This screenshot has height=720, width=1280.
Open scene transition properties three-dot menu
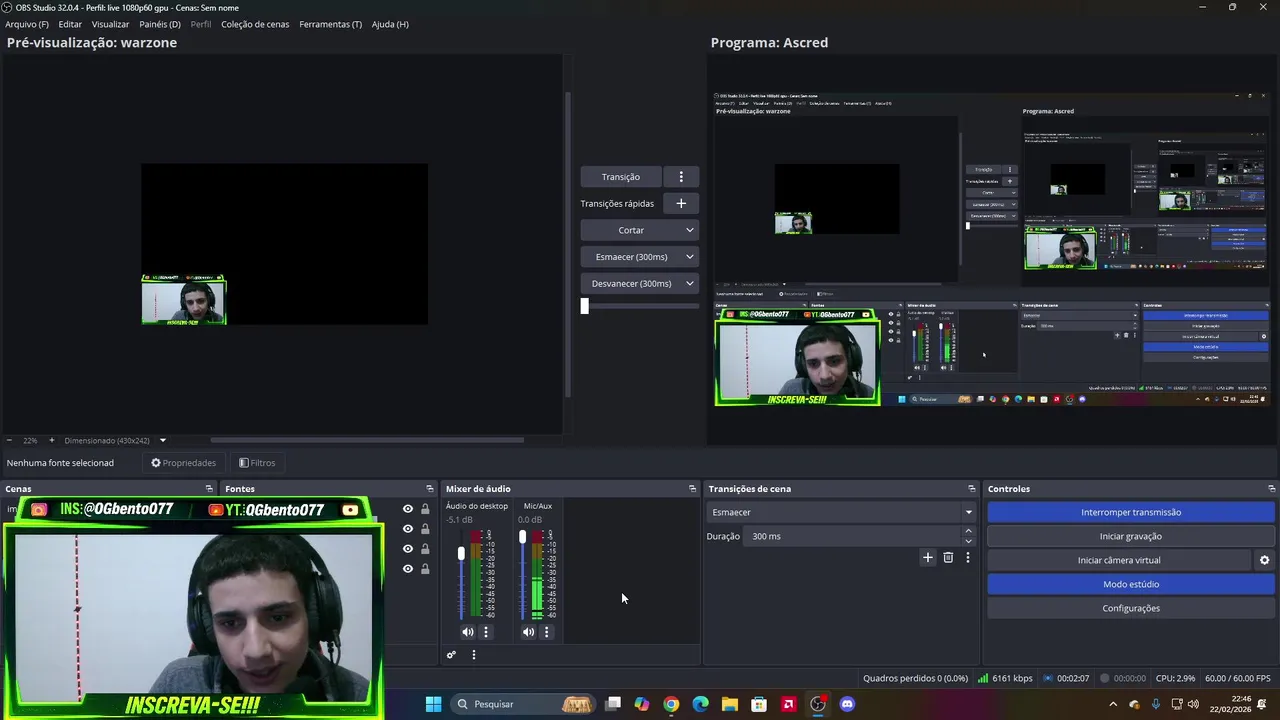pos(967,557)
